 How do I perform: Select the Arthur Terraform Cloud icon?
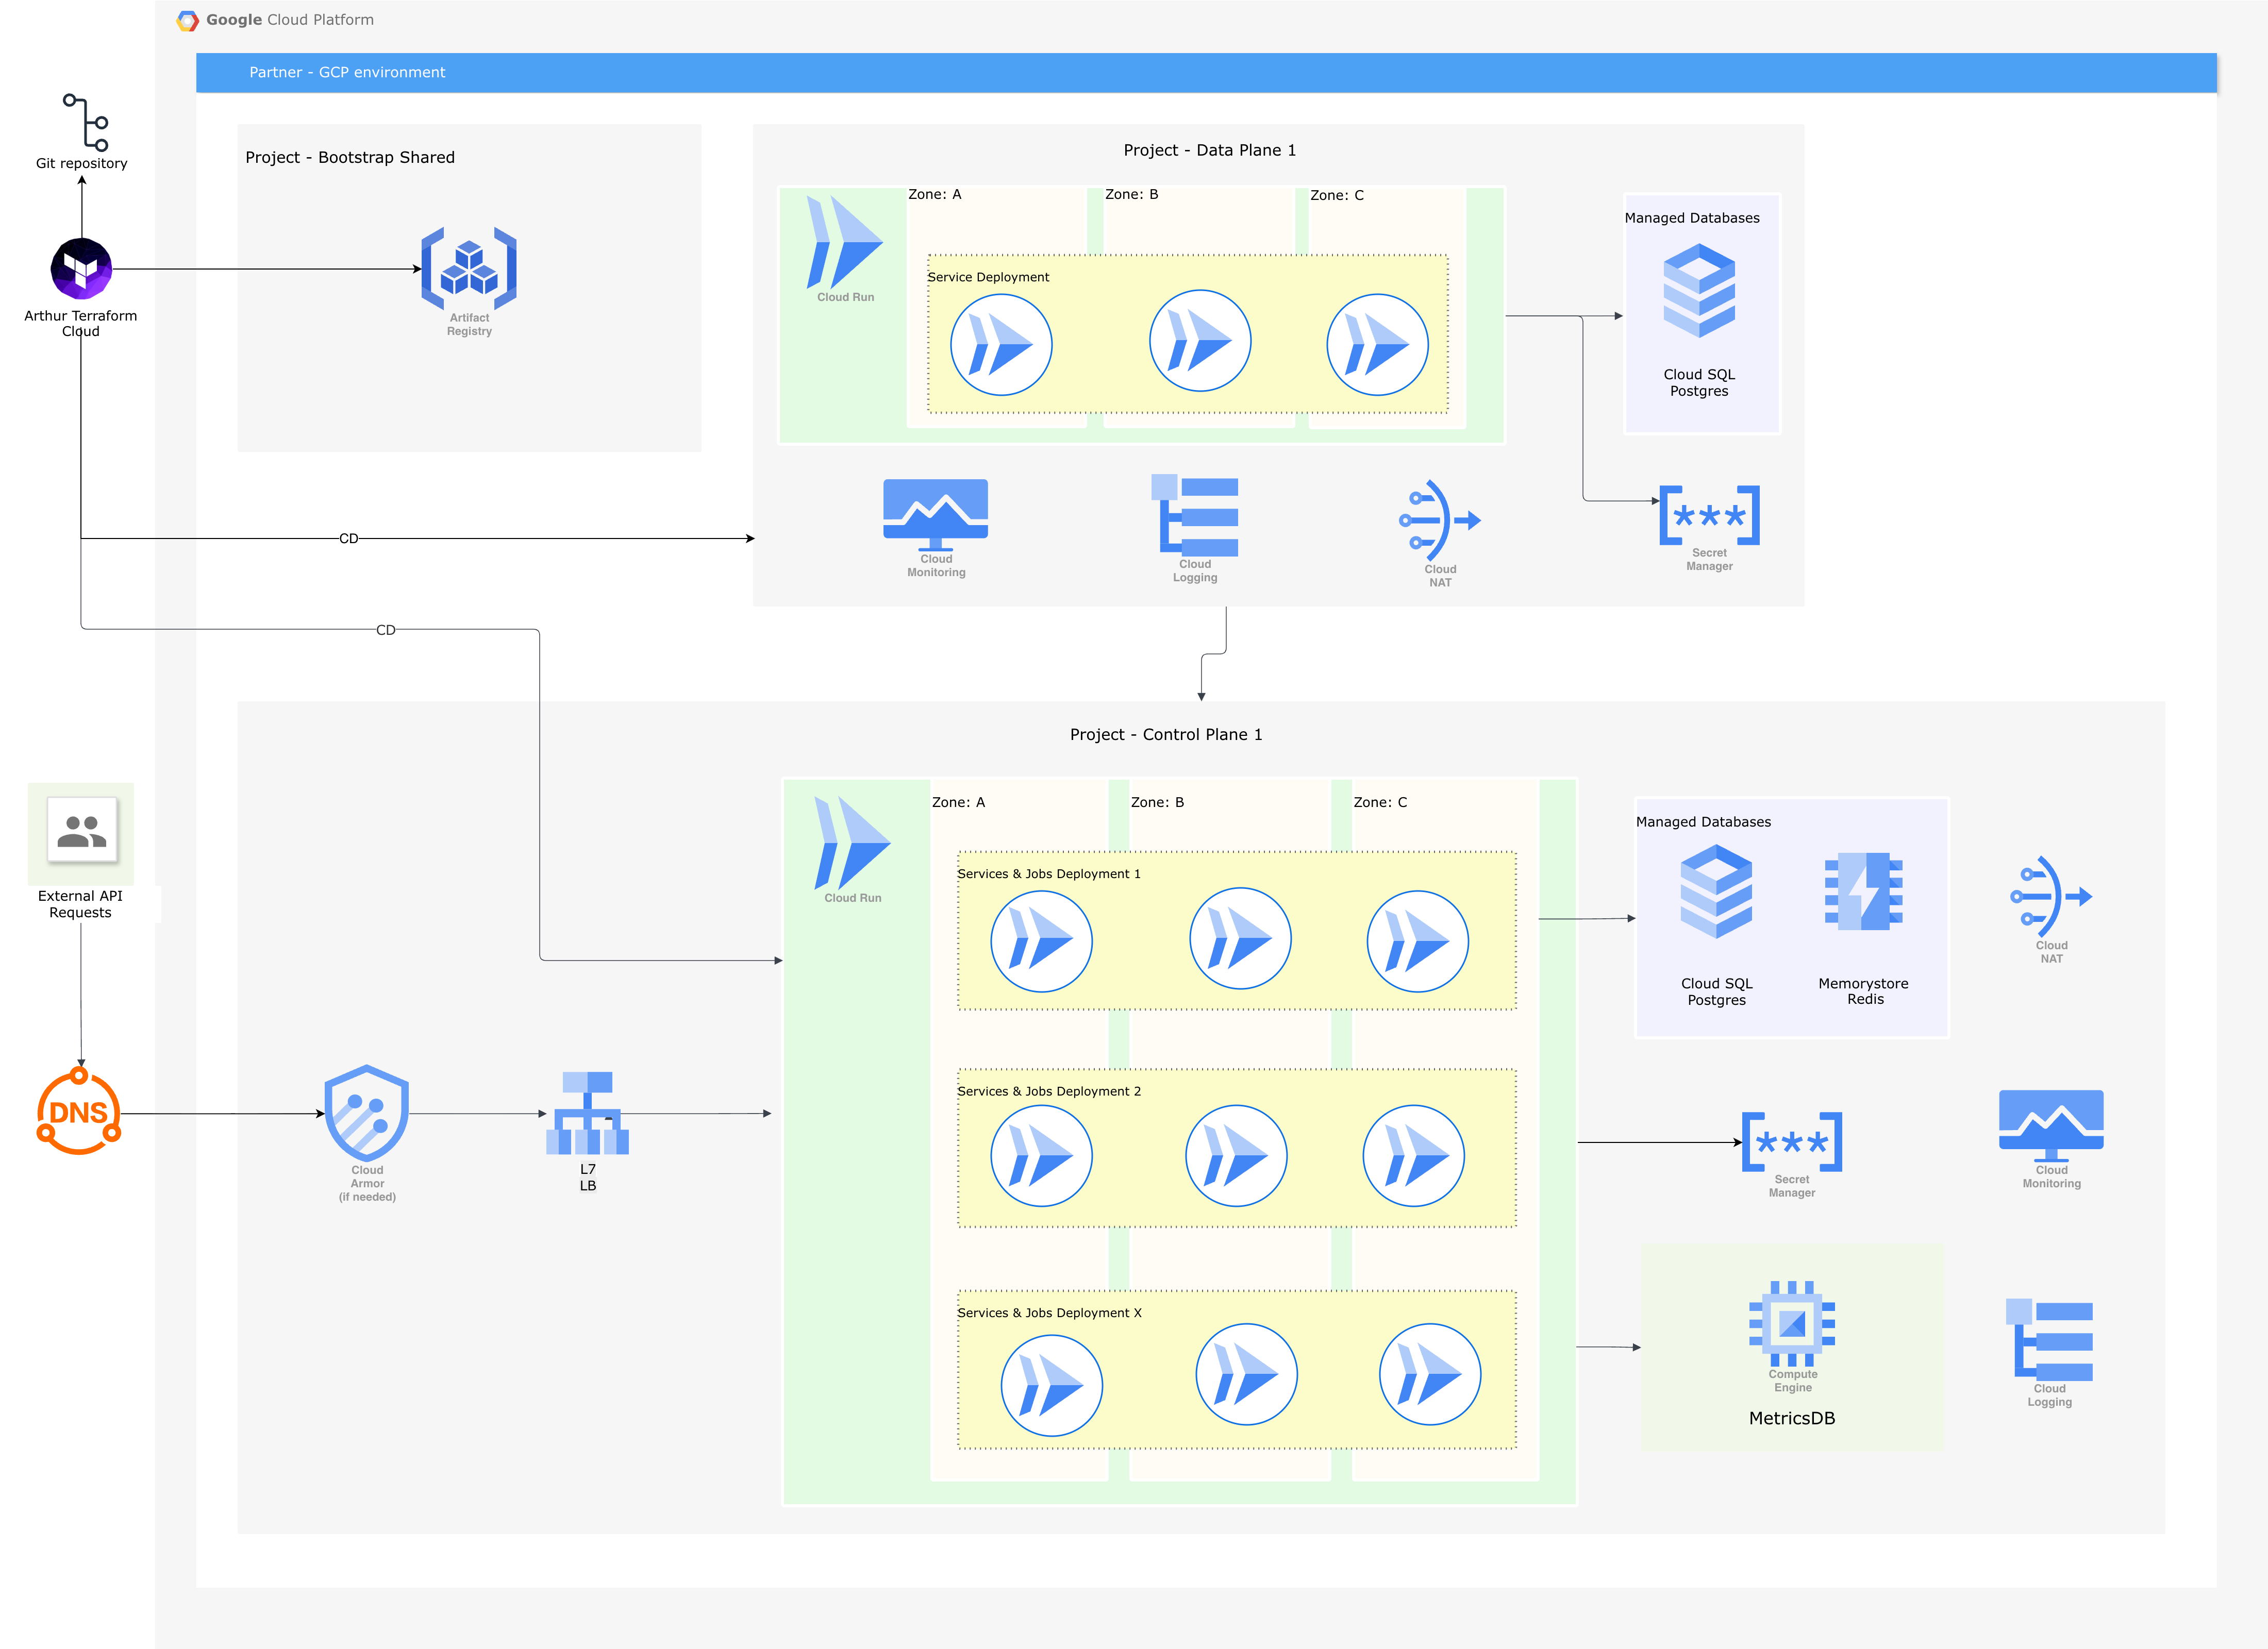[x=81, y=268]
